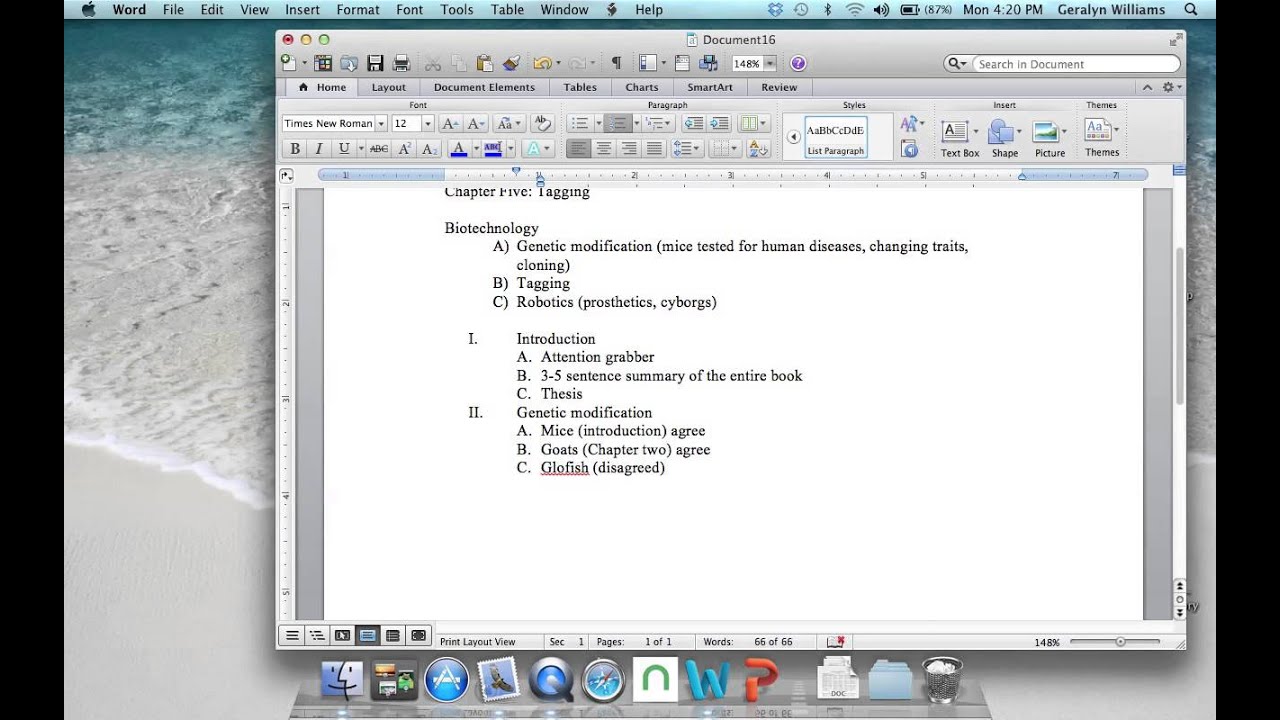Open the Format menu in the menu bar
The image size is (1280, 720).
pyautogui.click(x=358, y=10)
